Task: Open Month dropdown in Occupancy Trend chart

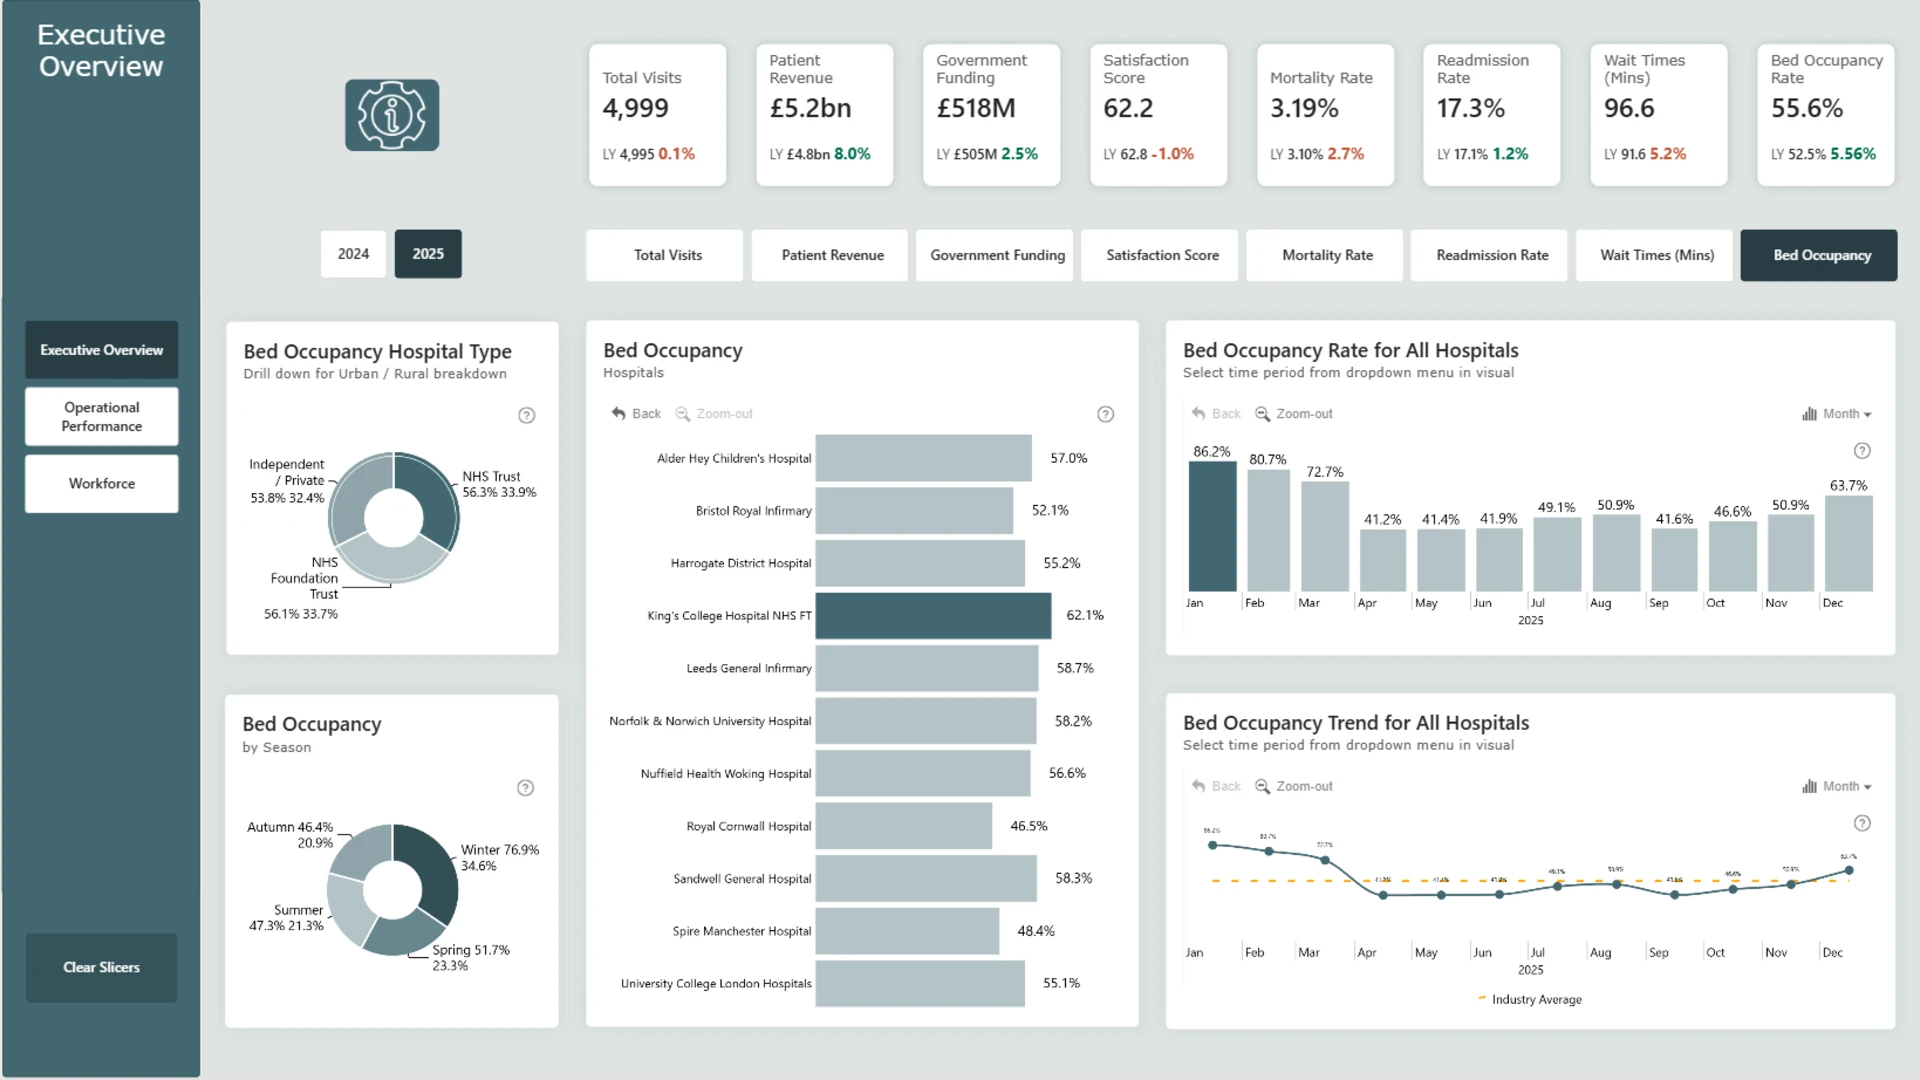Action: (1837, 787)
